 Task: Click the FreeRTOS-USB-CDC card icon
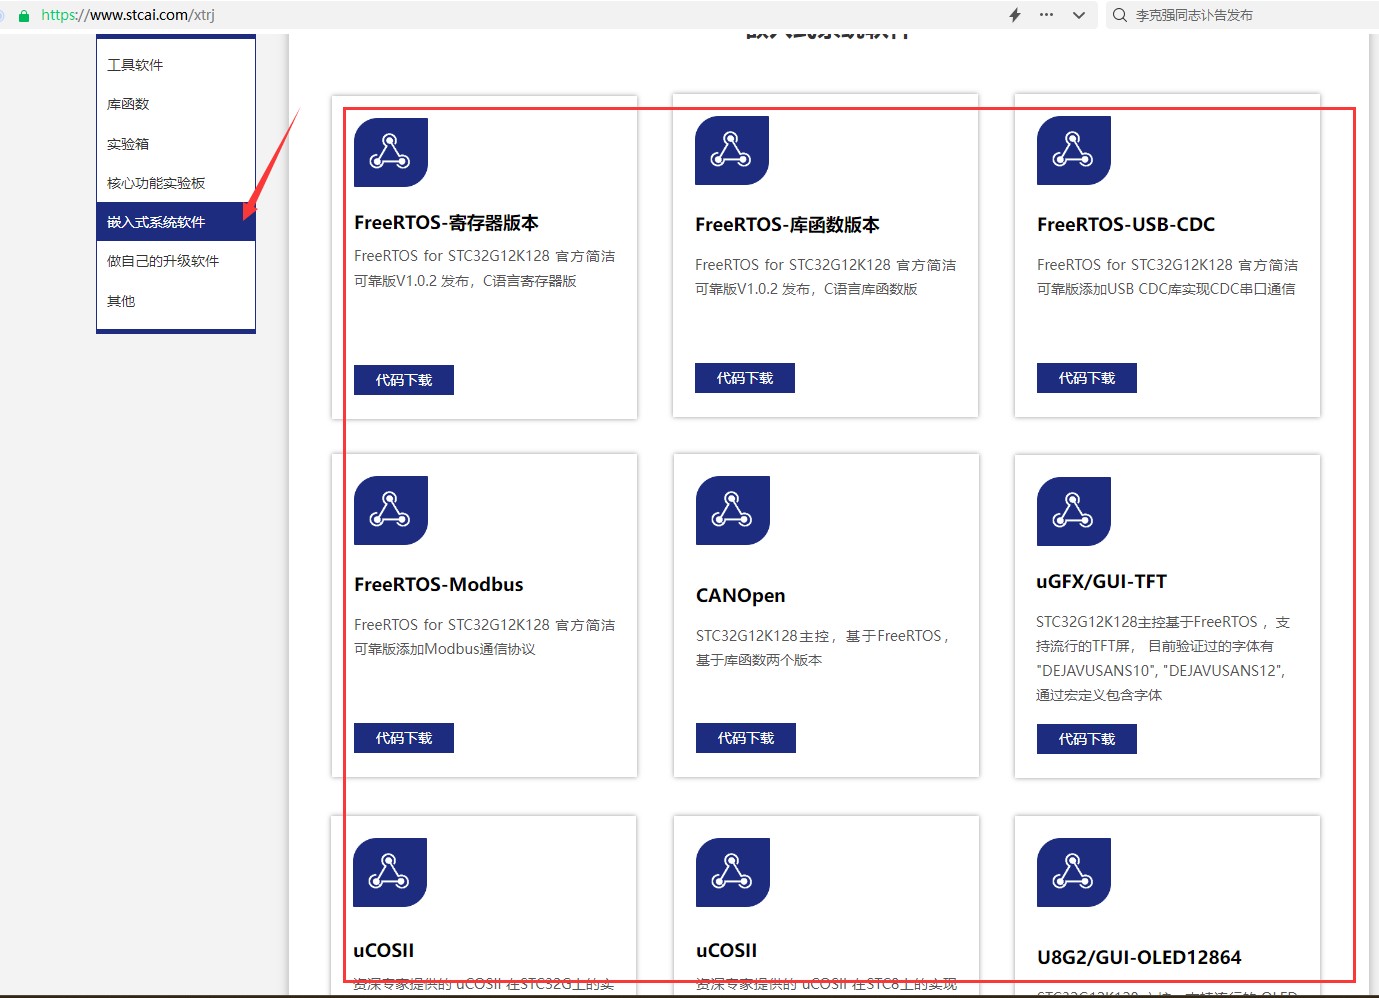(1074, 150)
